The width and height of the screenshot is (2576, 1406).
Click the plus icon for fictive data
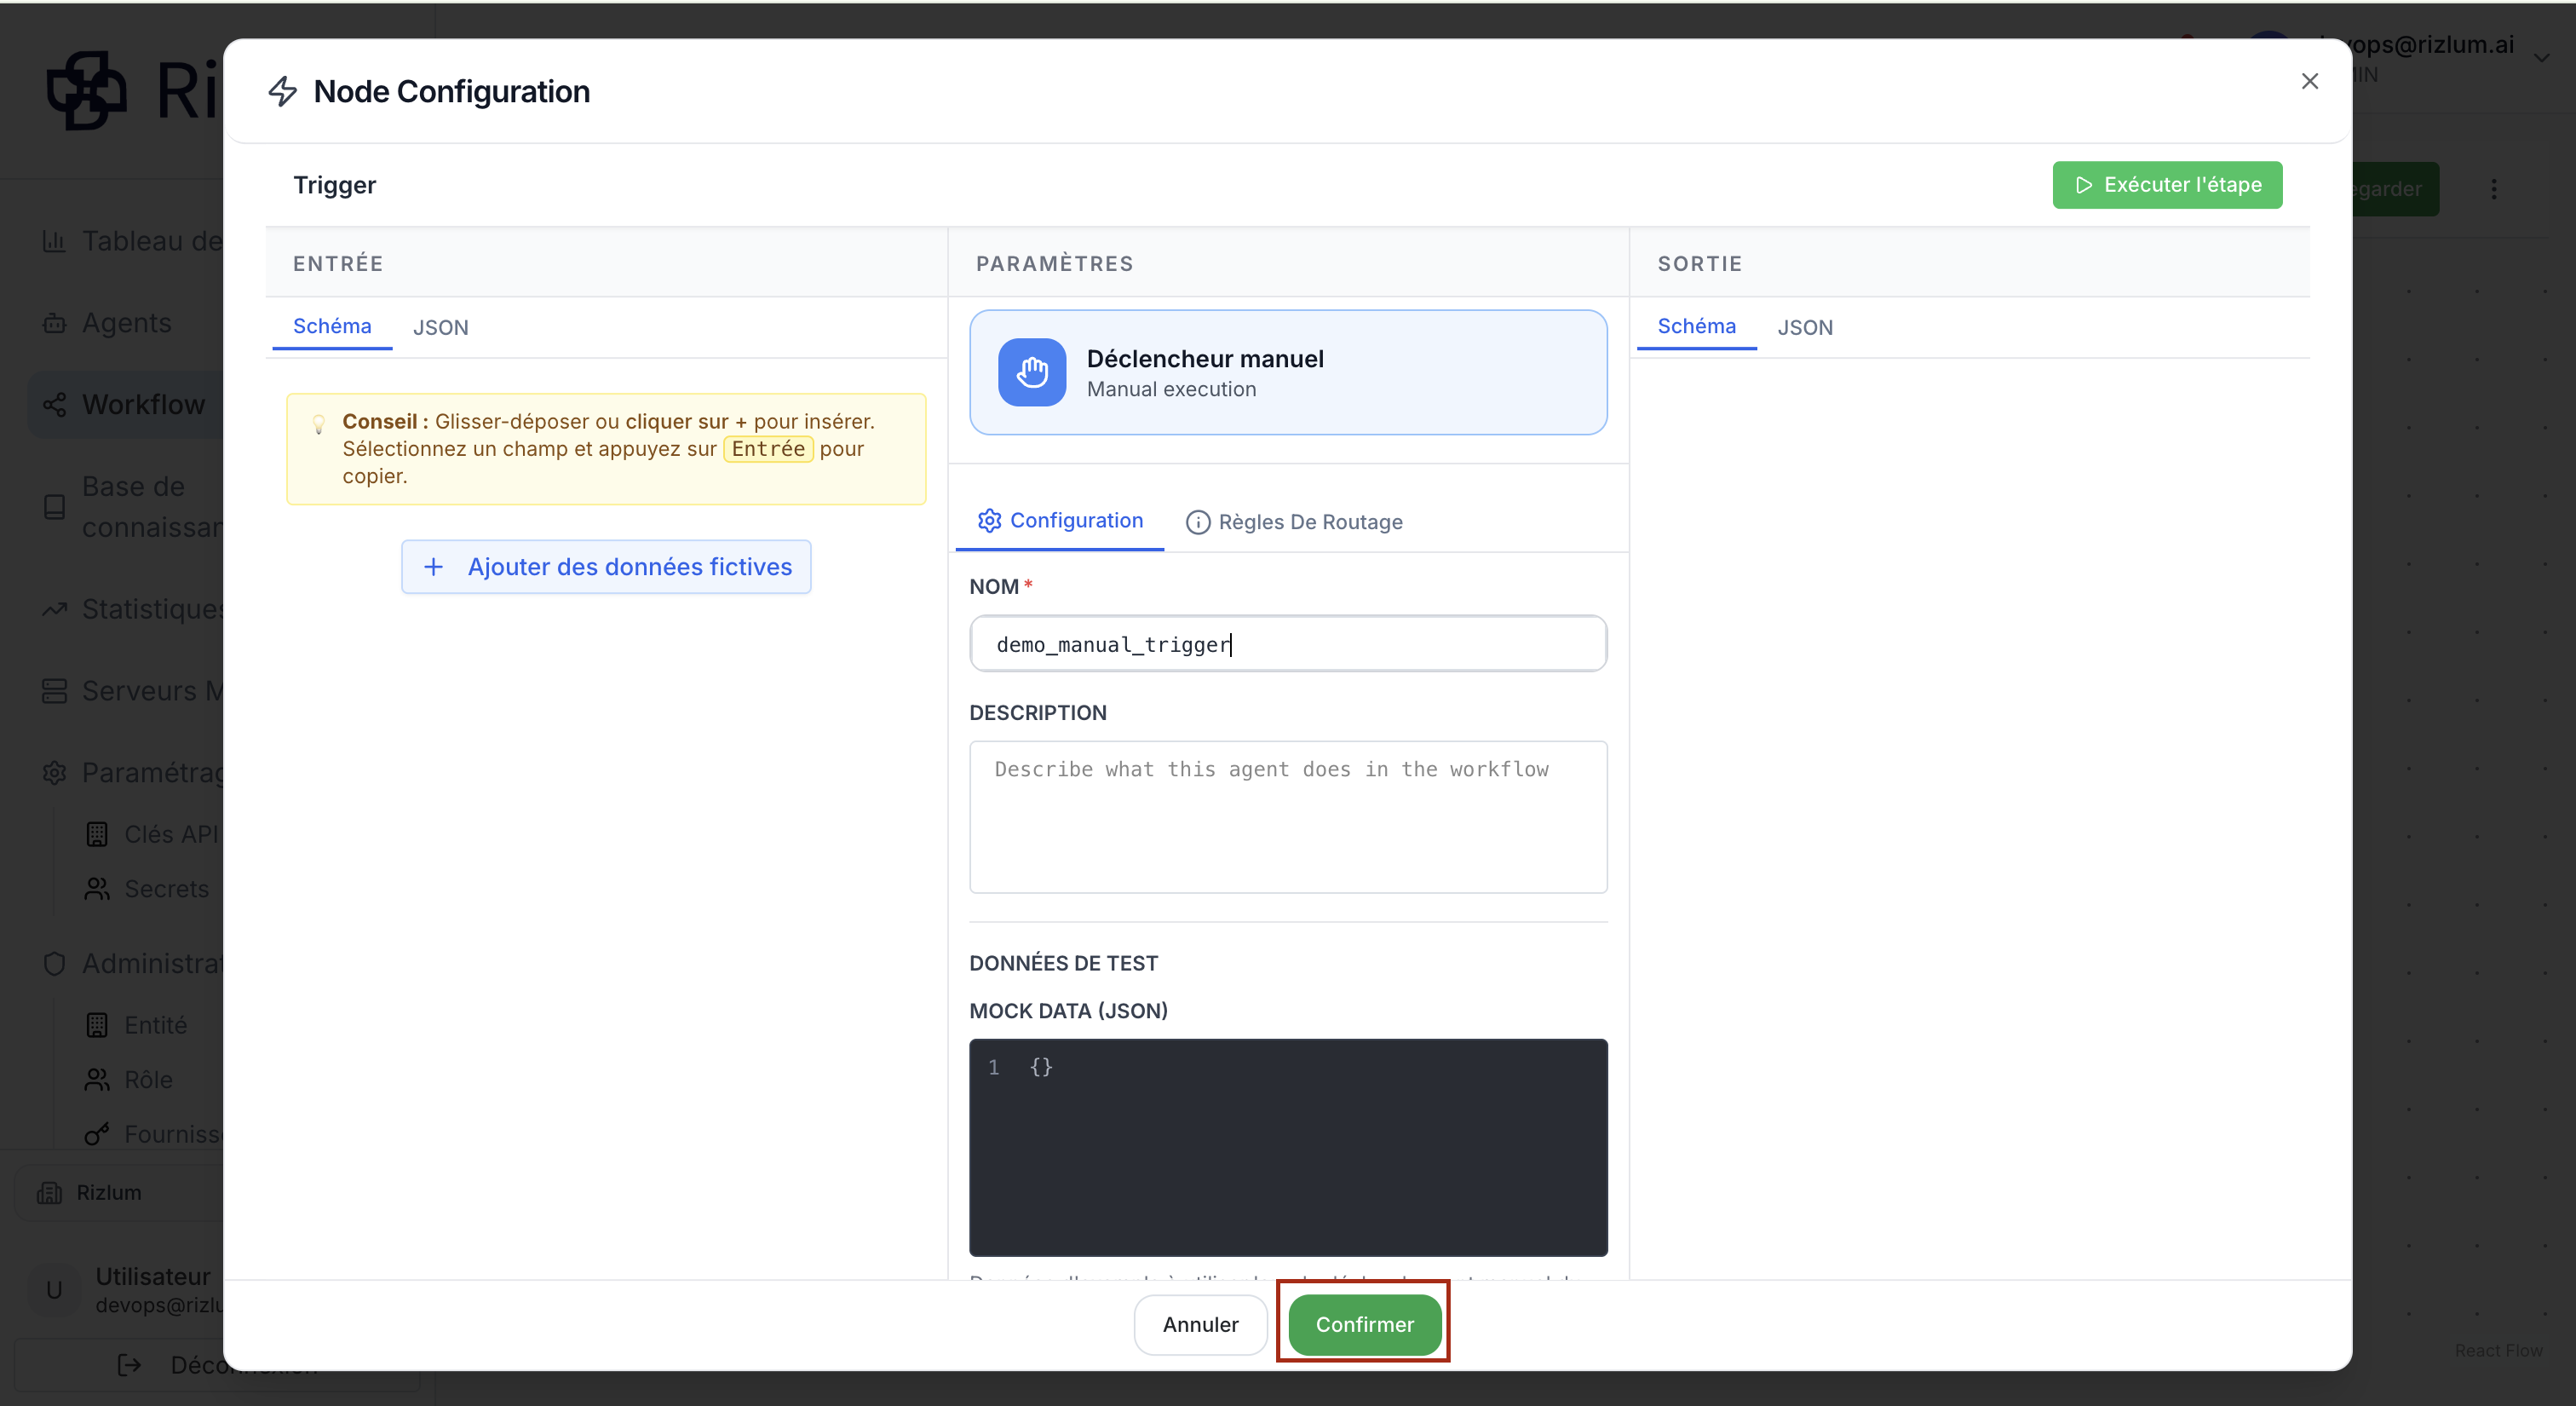coord(433,567)
